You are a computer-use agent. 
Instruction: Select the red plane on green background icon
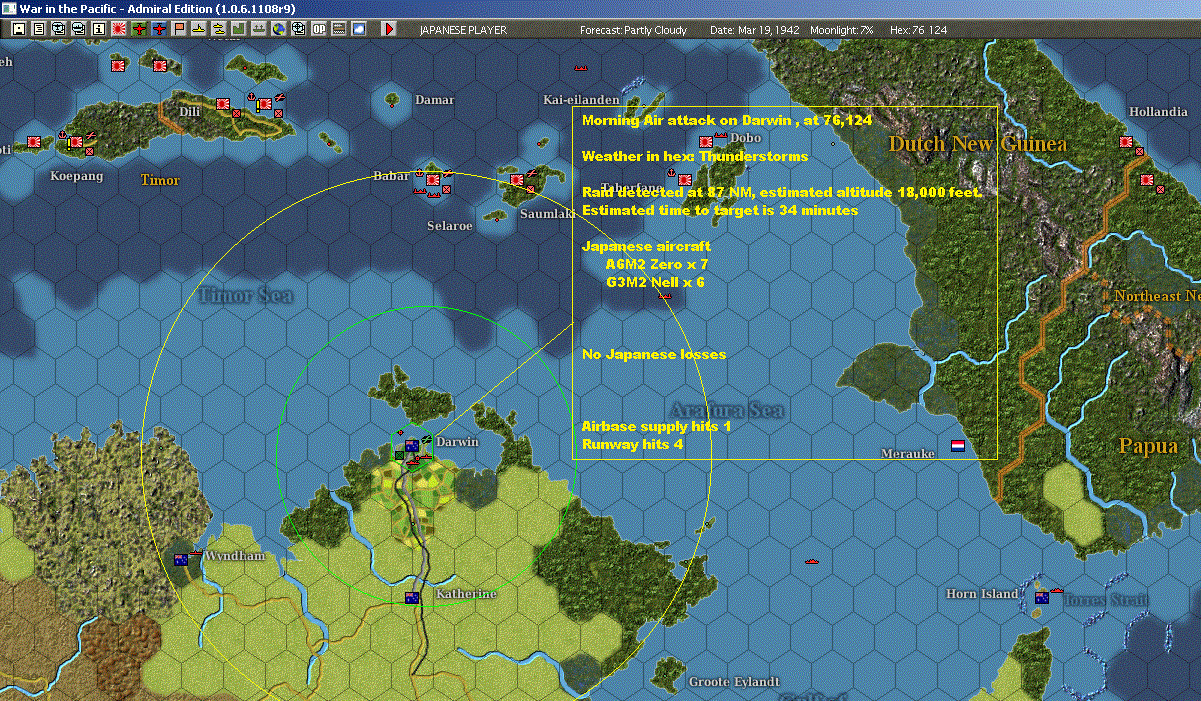coord(139,29)
